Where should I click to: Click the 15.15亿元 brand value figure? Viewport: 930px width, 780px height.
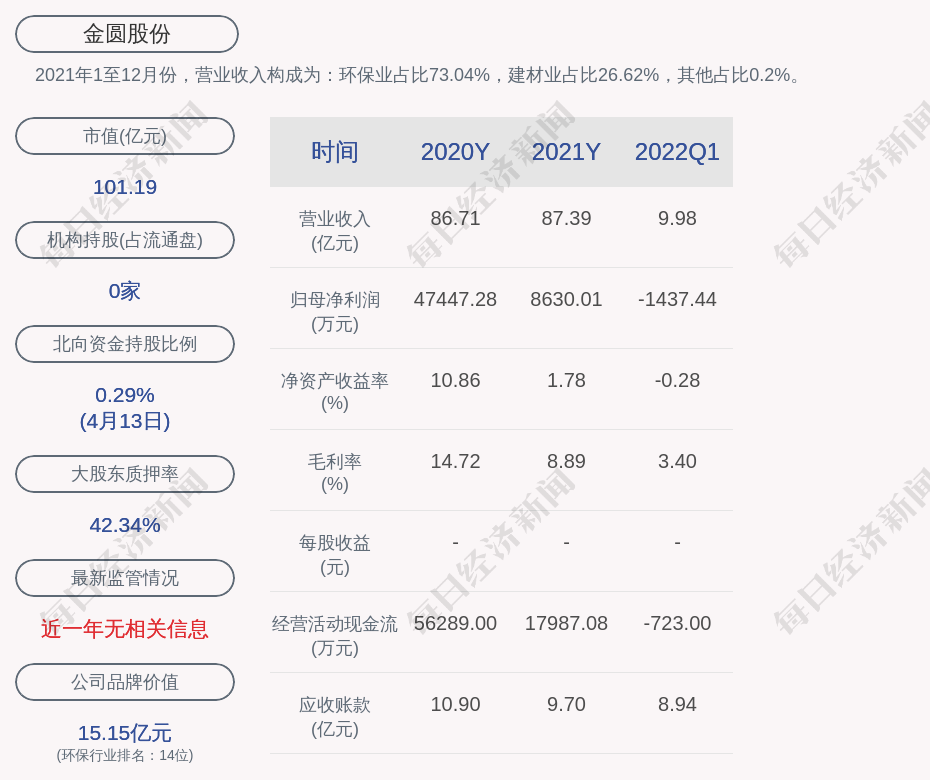[x=125, y=733]
